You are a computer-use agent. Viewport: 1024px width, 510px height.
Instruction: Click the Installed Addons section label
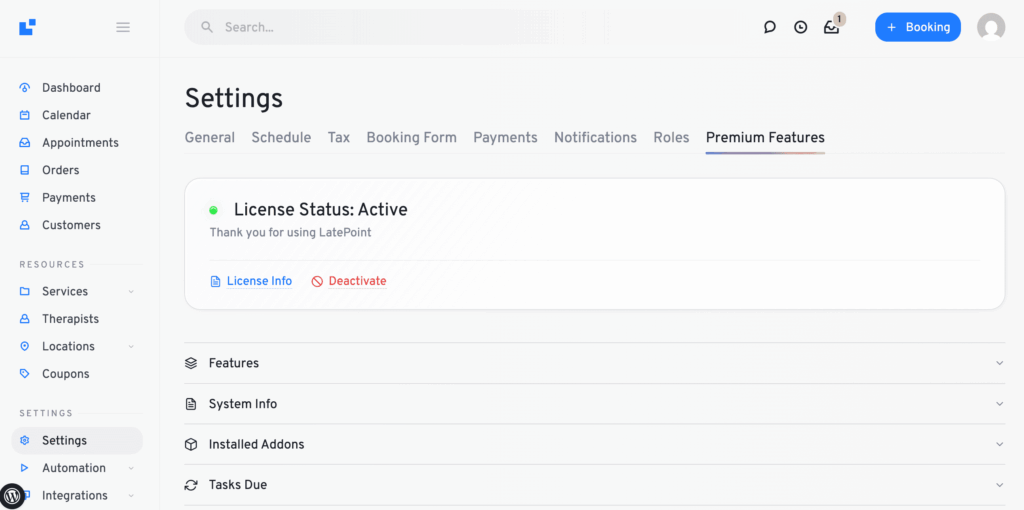pos(257,445)
